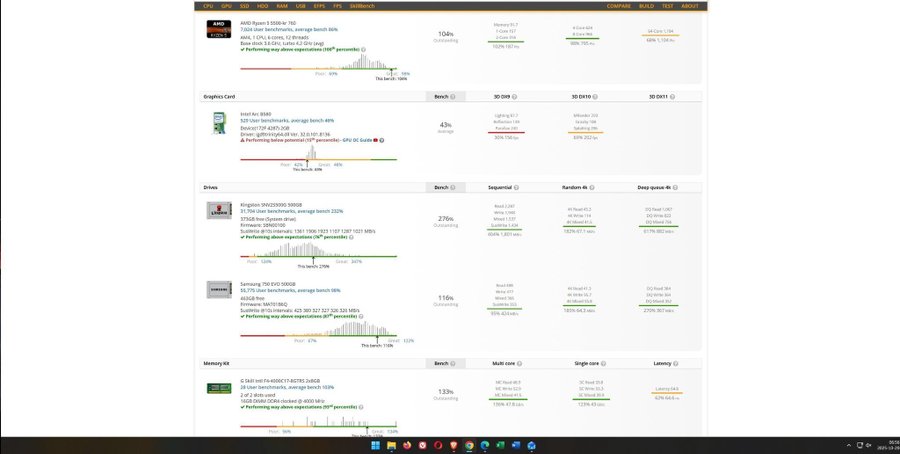The height and width of the screenshot is (454, 900).
Task: Open Samsung 750 EVO user benchmarks link
Action: (x=289, y=289)
